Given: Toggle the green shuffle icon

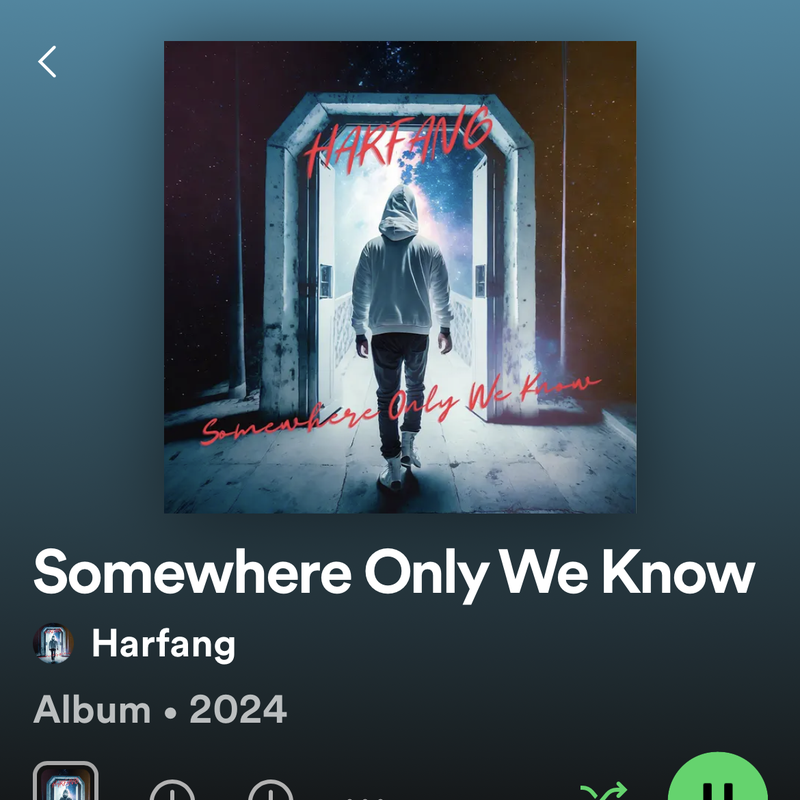Looking at the screenshot, I should (x=604, y=791).
